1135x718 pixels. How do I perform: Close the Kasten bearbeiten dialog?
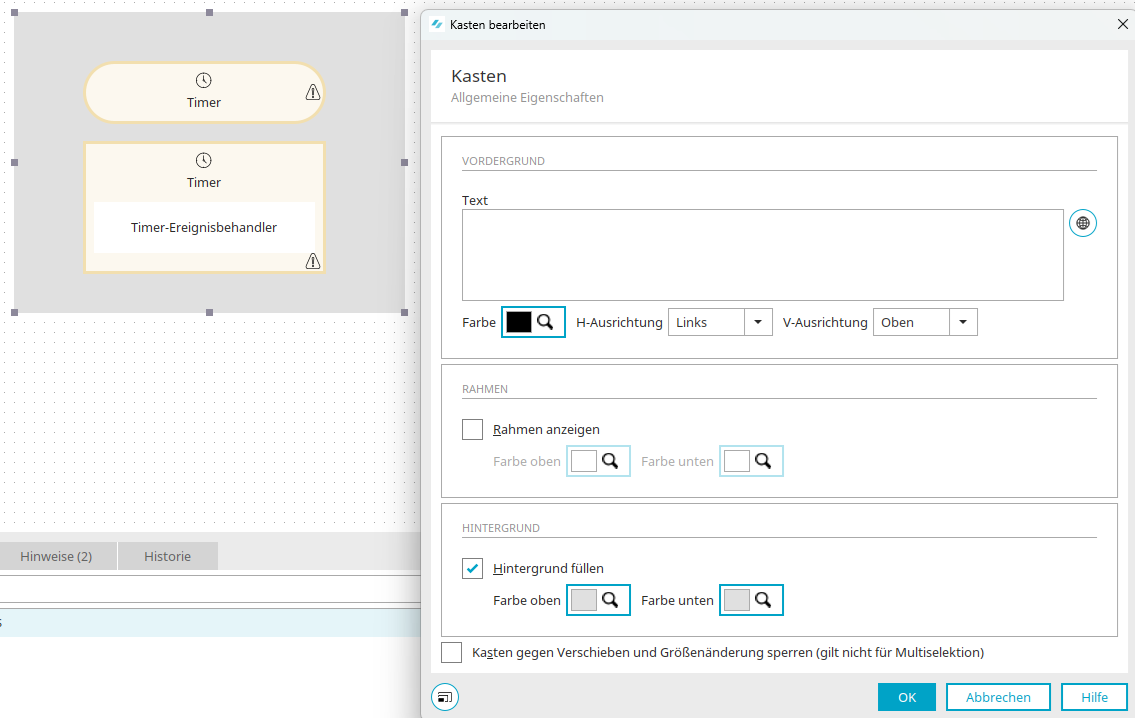pos(1122,25)
